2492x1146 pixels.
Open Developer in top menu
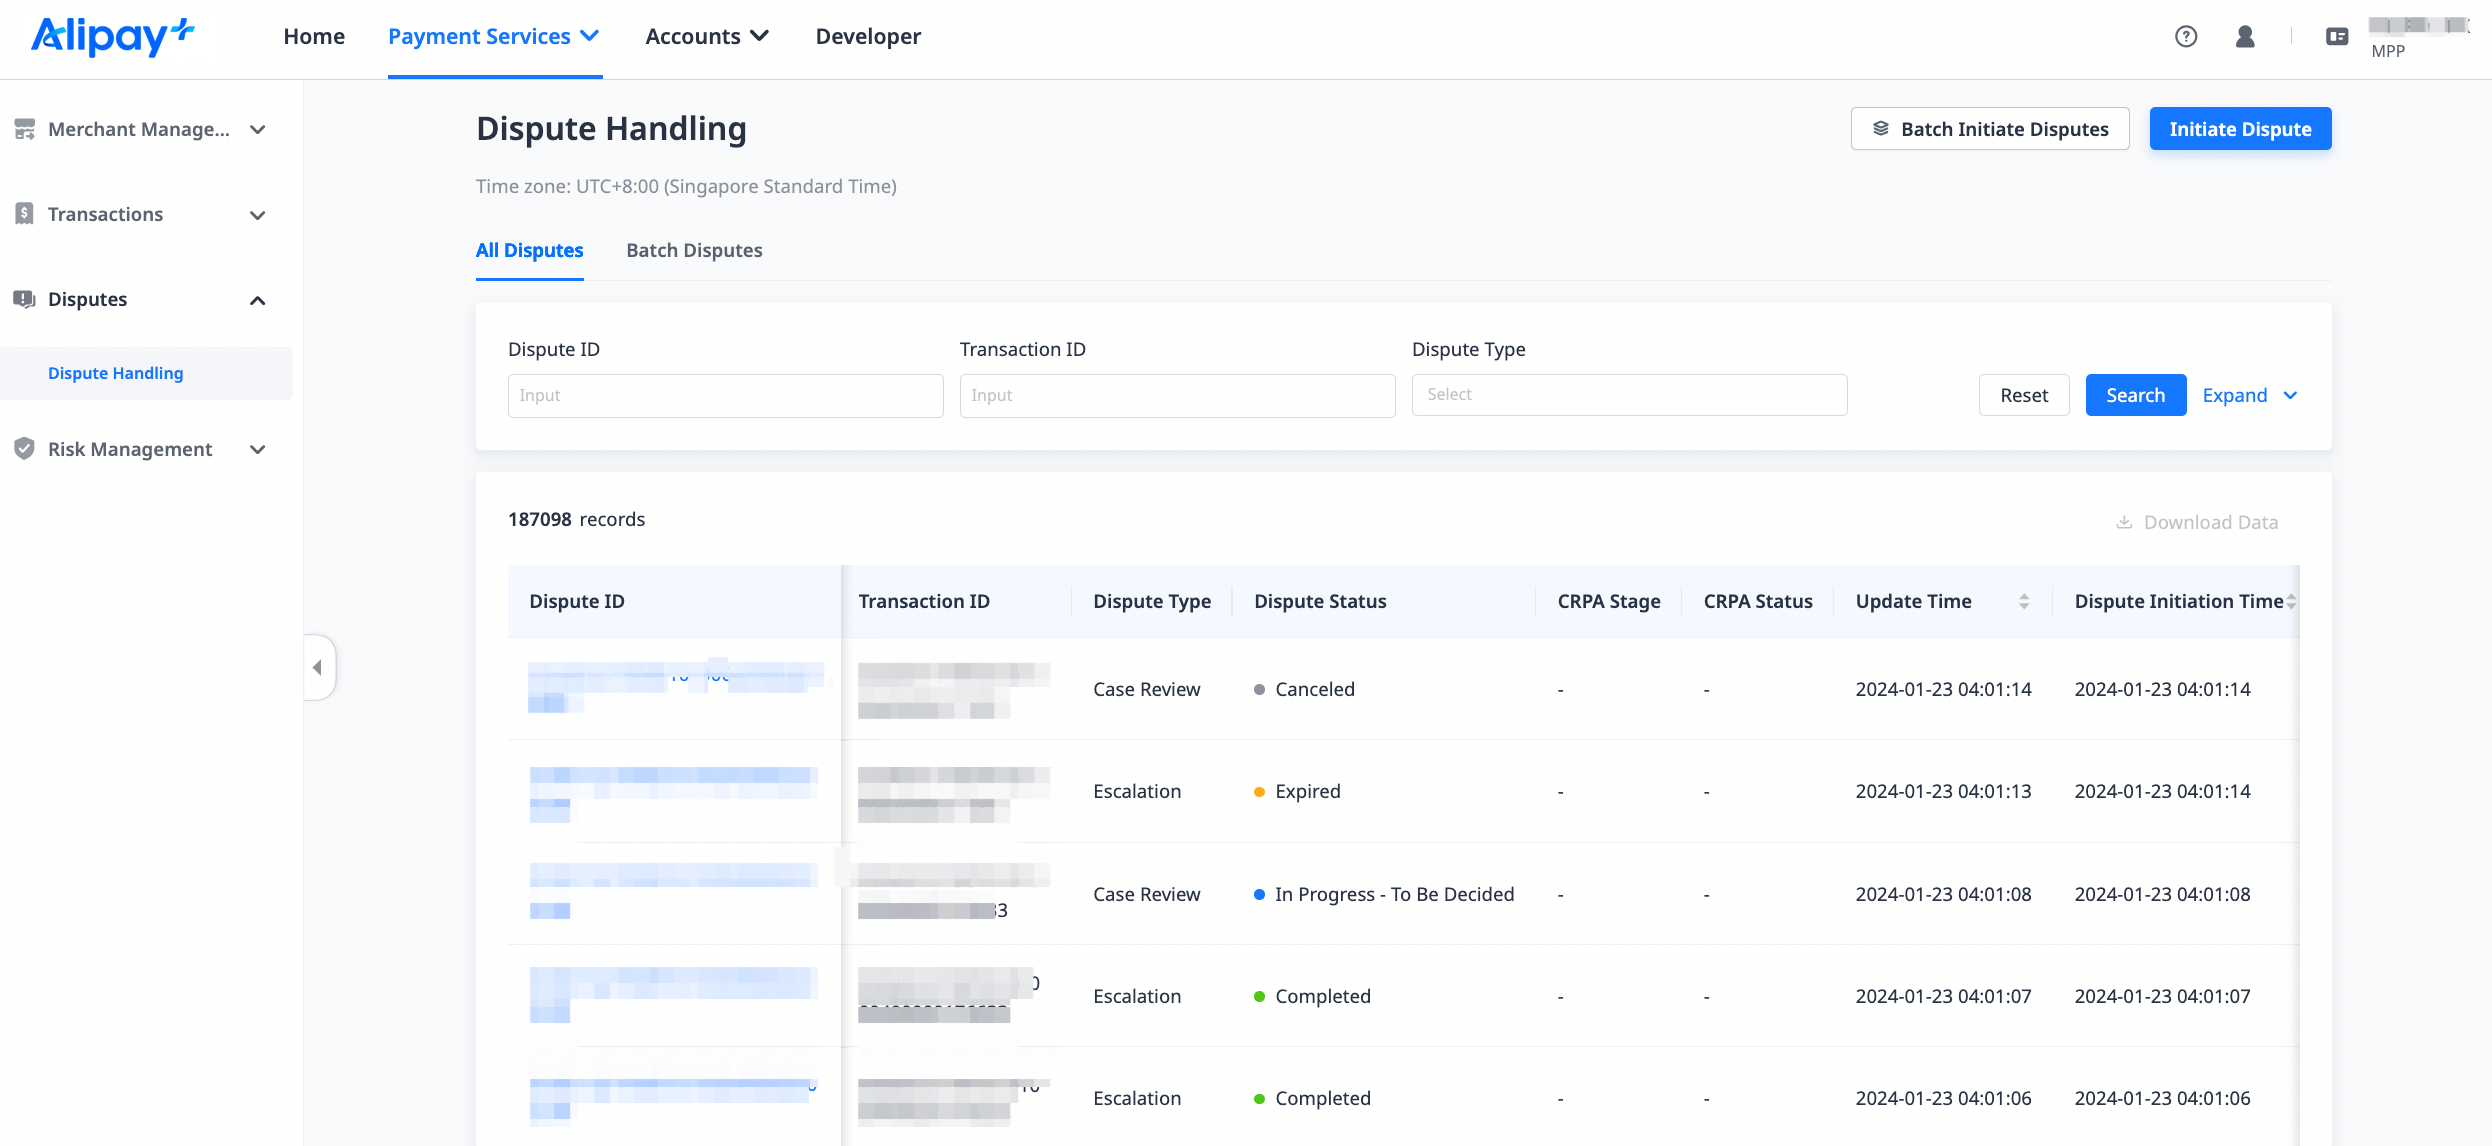pyautogui.click(x=868, y=37)
